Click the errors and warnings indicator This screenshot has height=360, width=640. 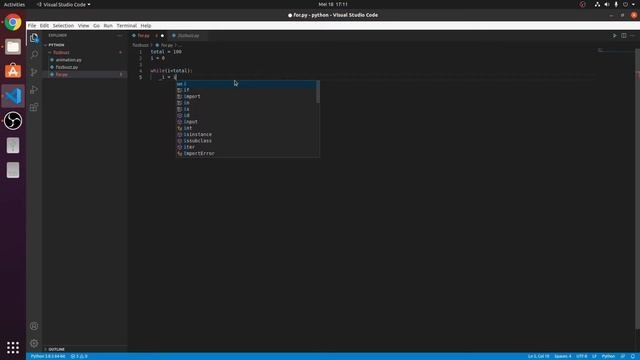79,356
